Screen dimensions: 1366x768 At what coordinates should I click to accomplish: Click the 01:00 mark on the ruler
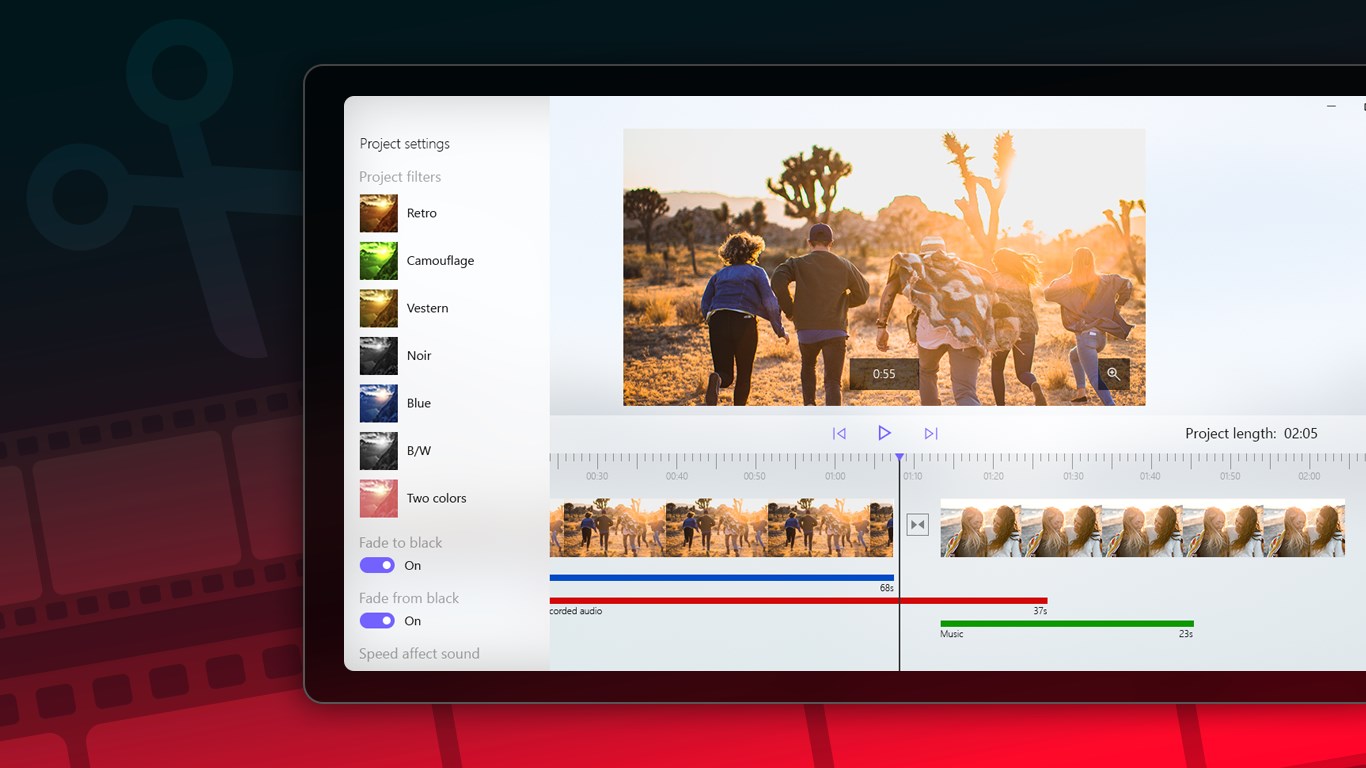click(835, 476)
